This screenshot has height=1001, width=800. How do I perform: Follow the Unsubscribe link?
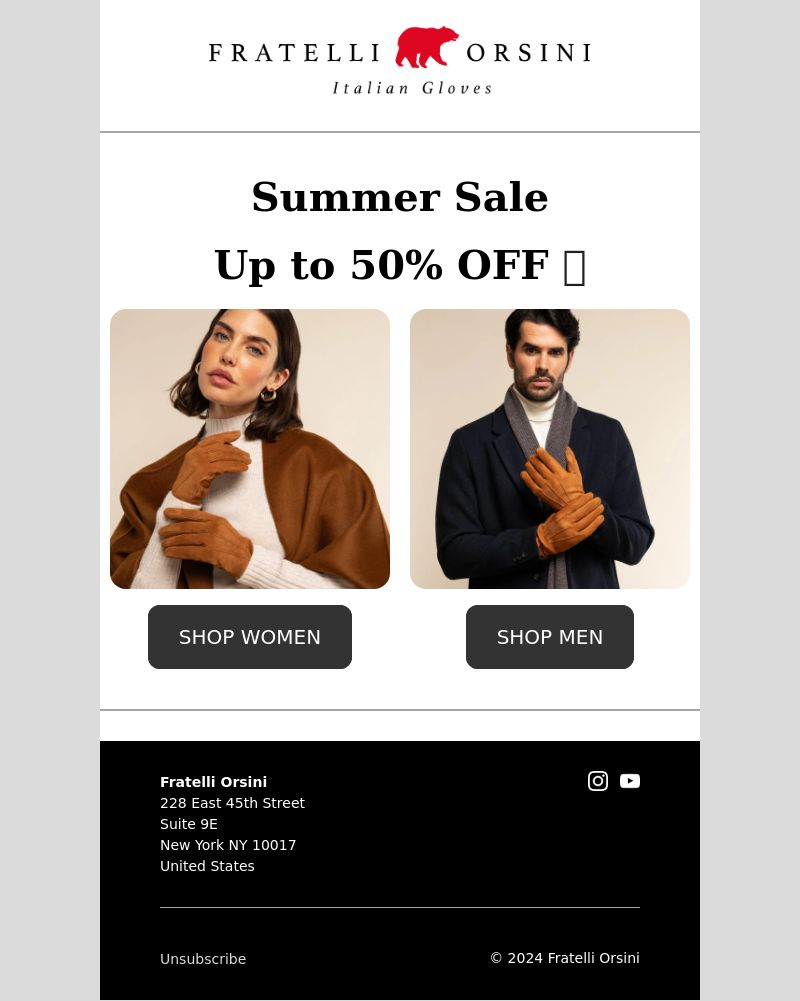point(203,959)
